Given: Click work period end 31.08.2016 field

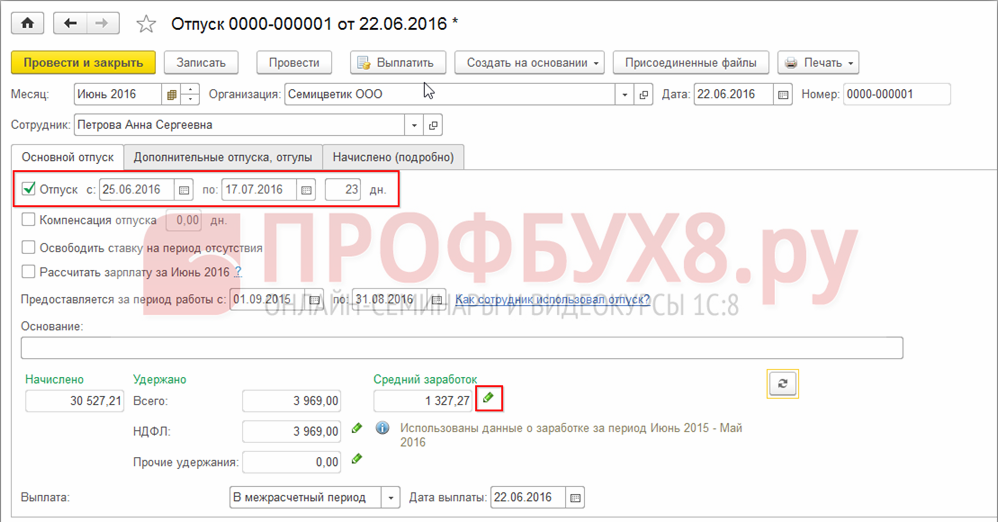Looking at the screenshot, I should pos(390,299).
